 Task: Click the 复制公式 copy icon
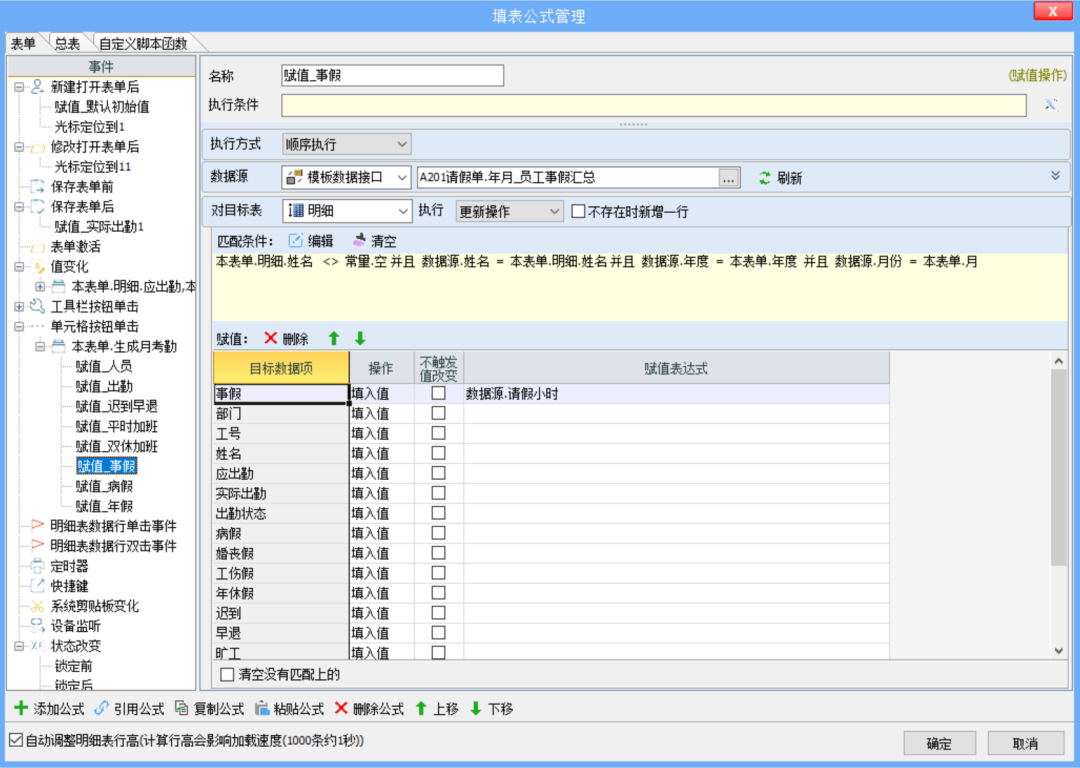click(181, 708)
